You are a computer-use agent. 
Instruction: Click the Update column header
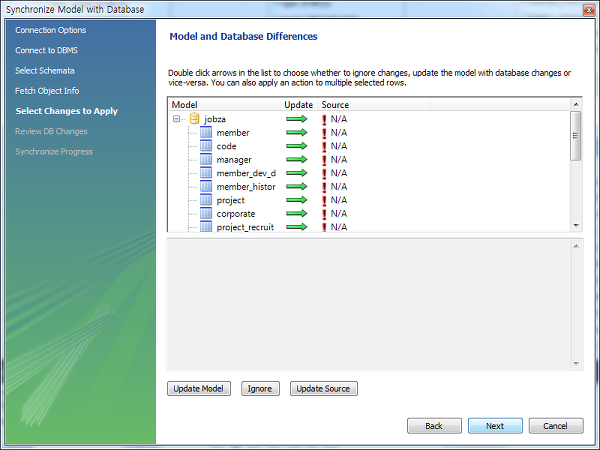tap(299, 105)
